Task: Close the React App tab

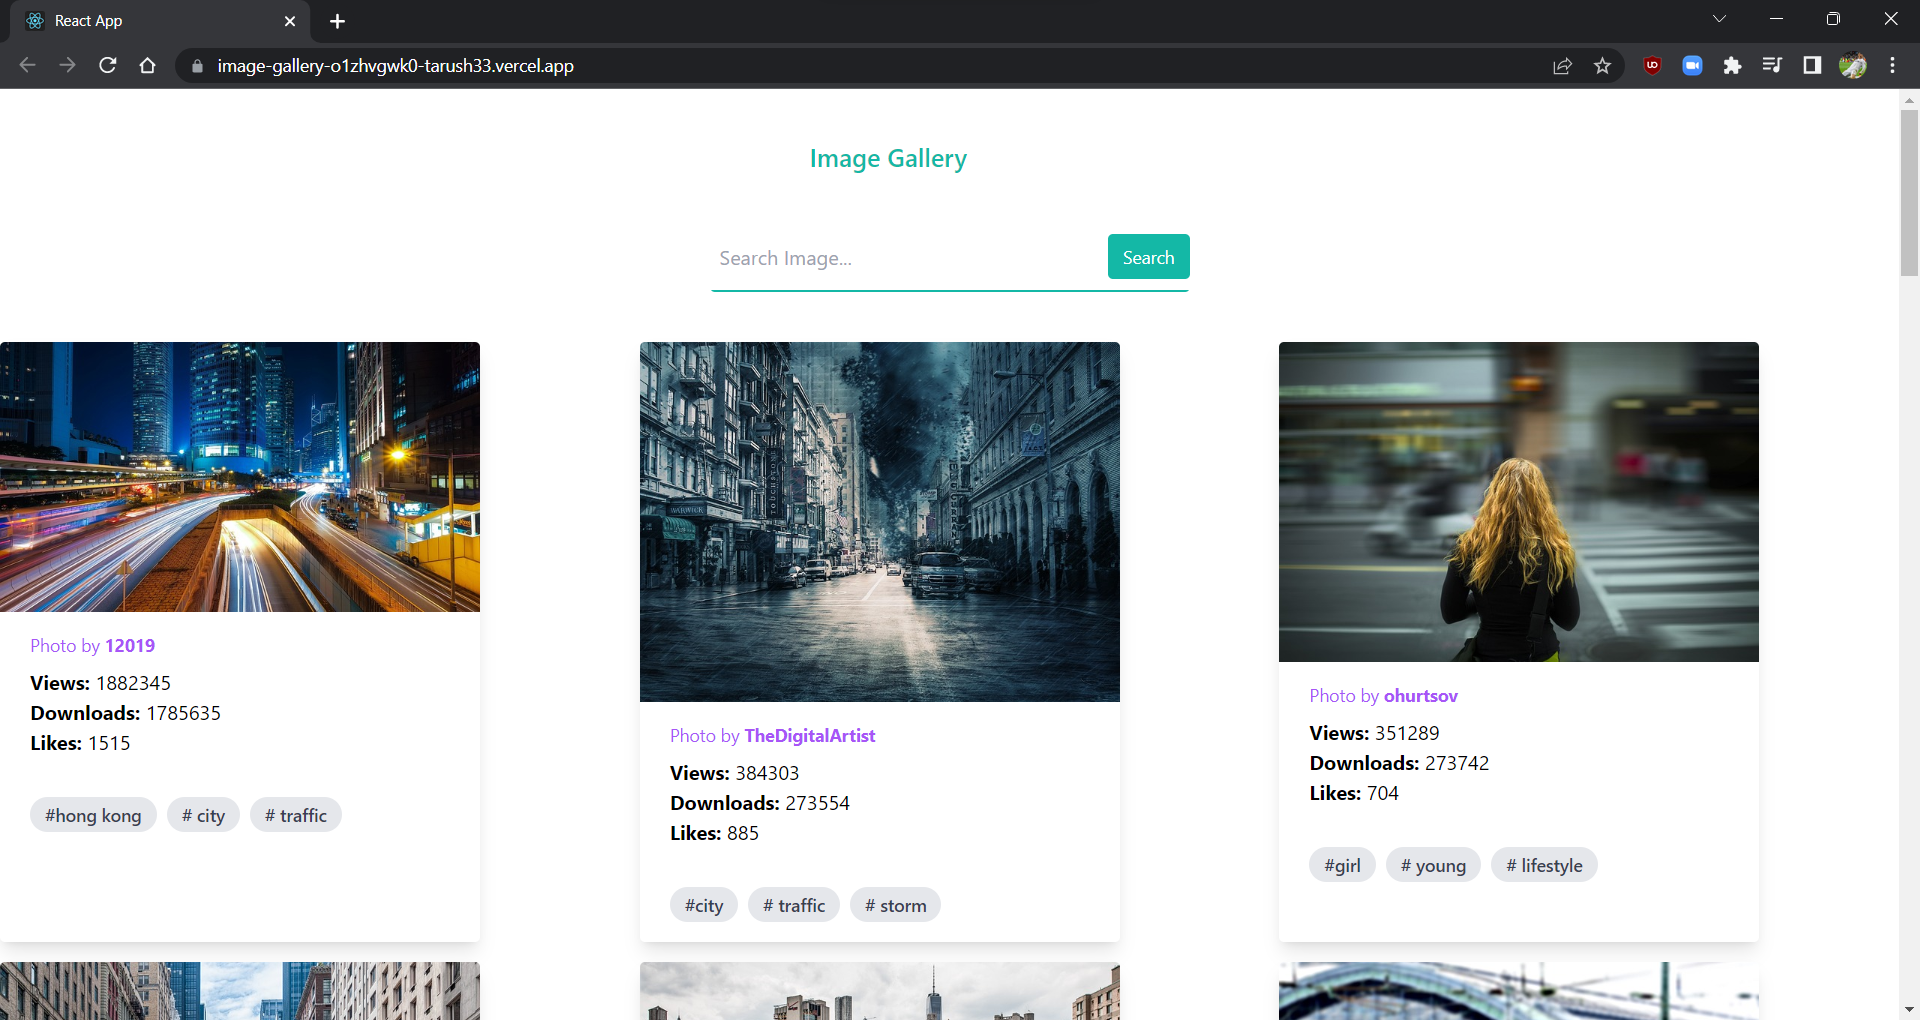Action: coord(290,21)
